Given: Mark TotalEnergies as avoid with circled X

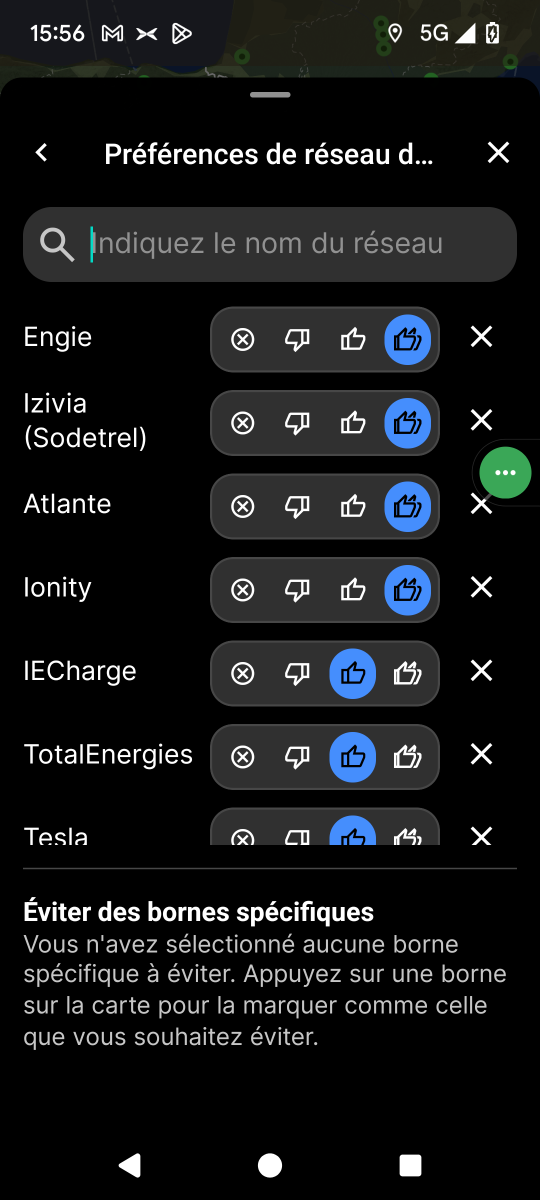Looking at the screenshot, I should point(243,757).
